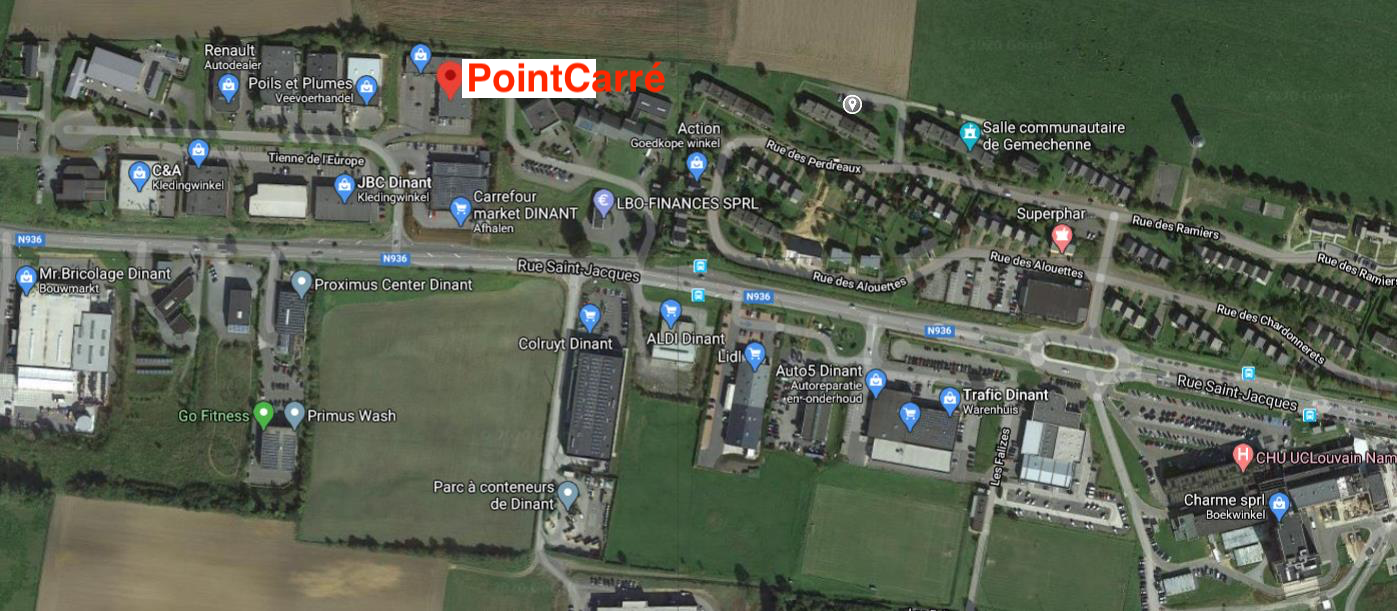The width and height of the screenshot is (1397, 611).
Task: Select the ALDI Dinant shopping cart pin
Action: (x=670, y=312)
